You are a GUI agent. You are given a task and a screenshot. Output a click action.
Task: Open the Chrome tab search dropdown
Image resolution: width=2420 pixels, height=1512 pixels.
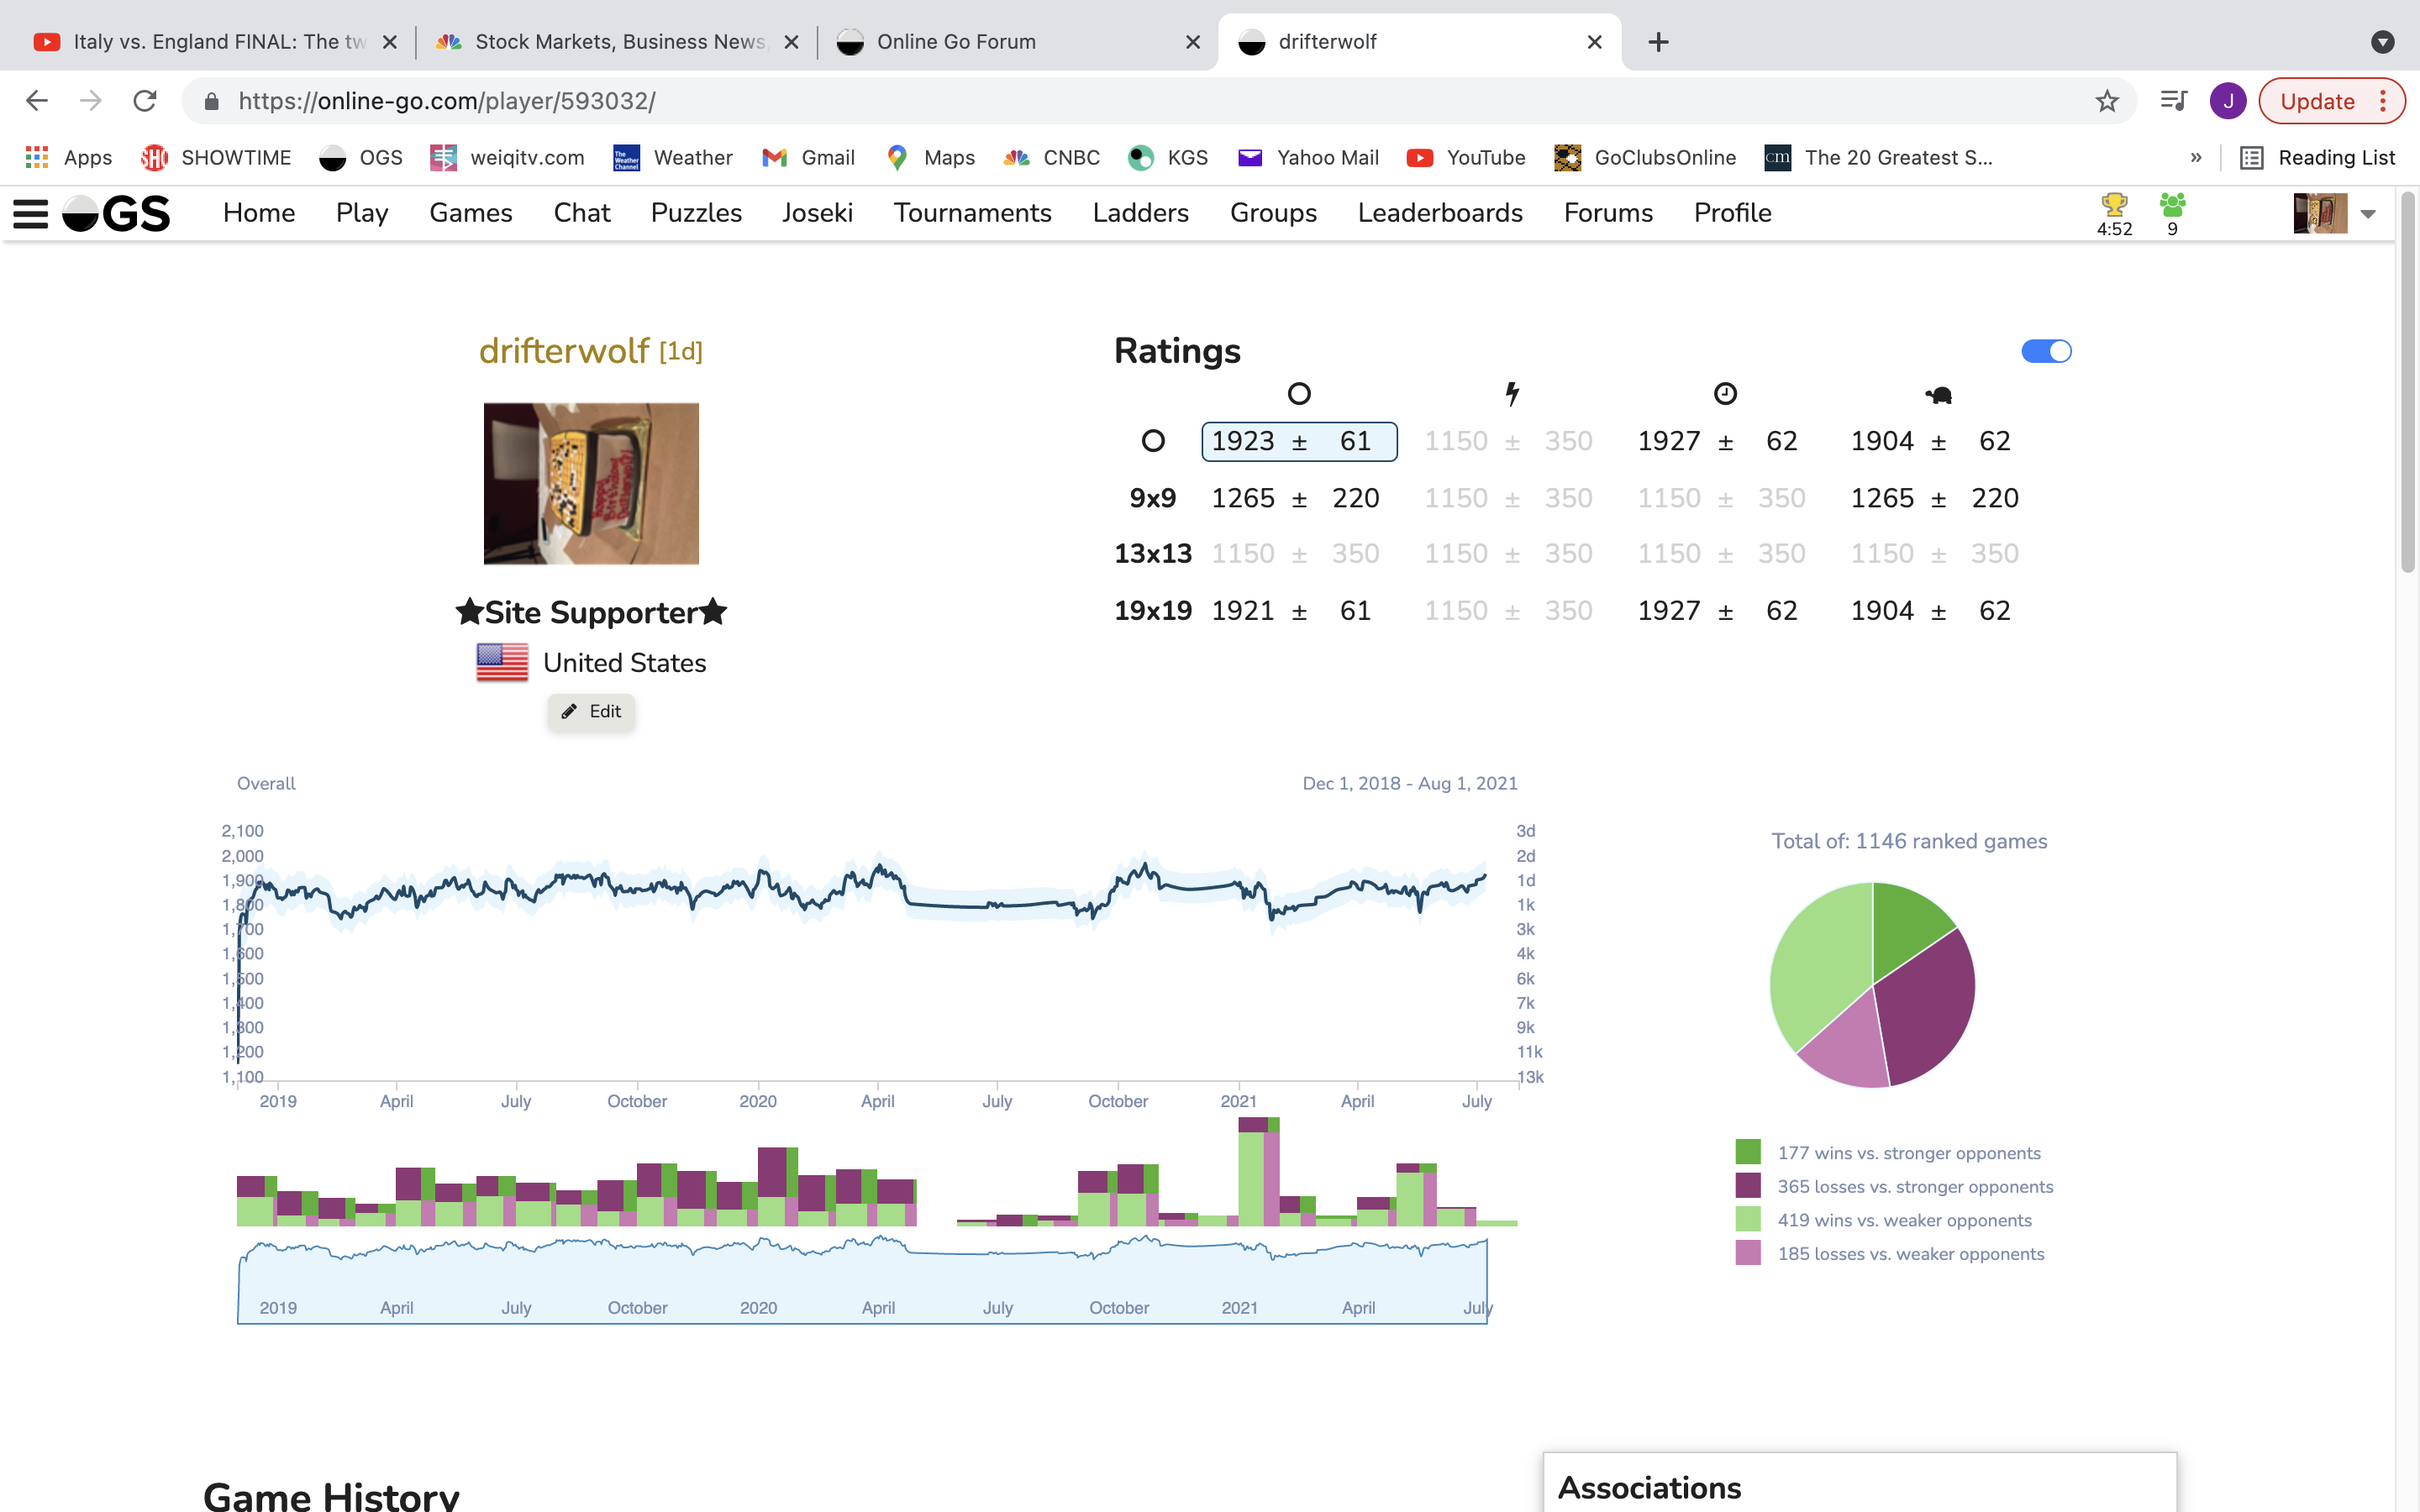click(x=2382, y=42)
